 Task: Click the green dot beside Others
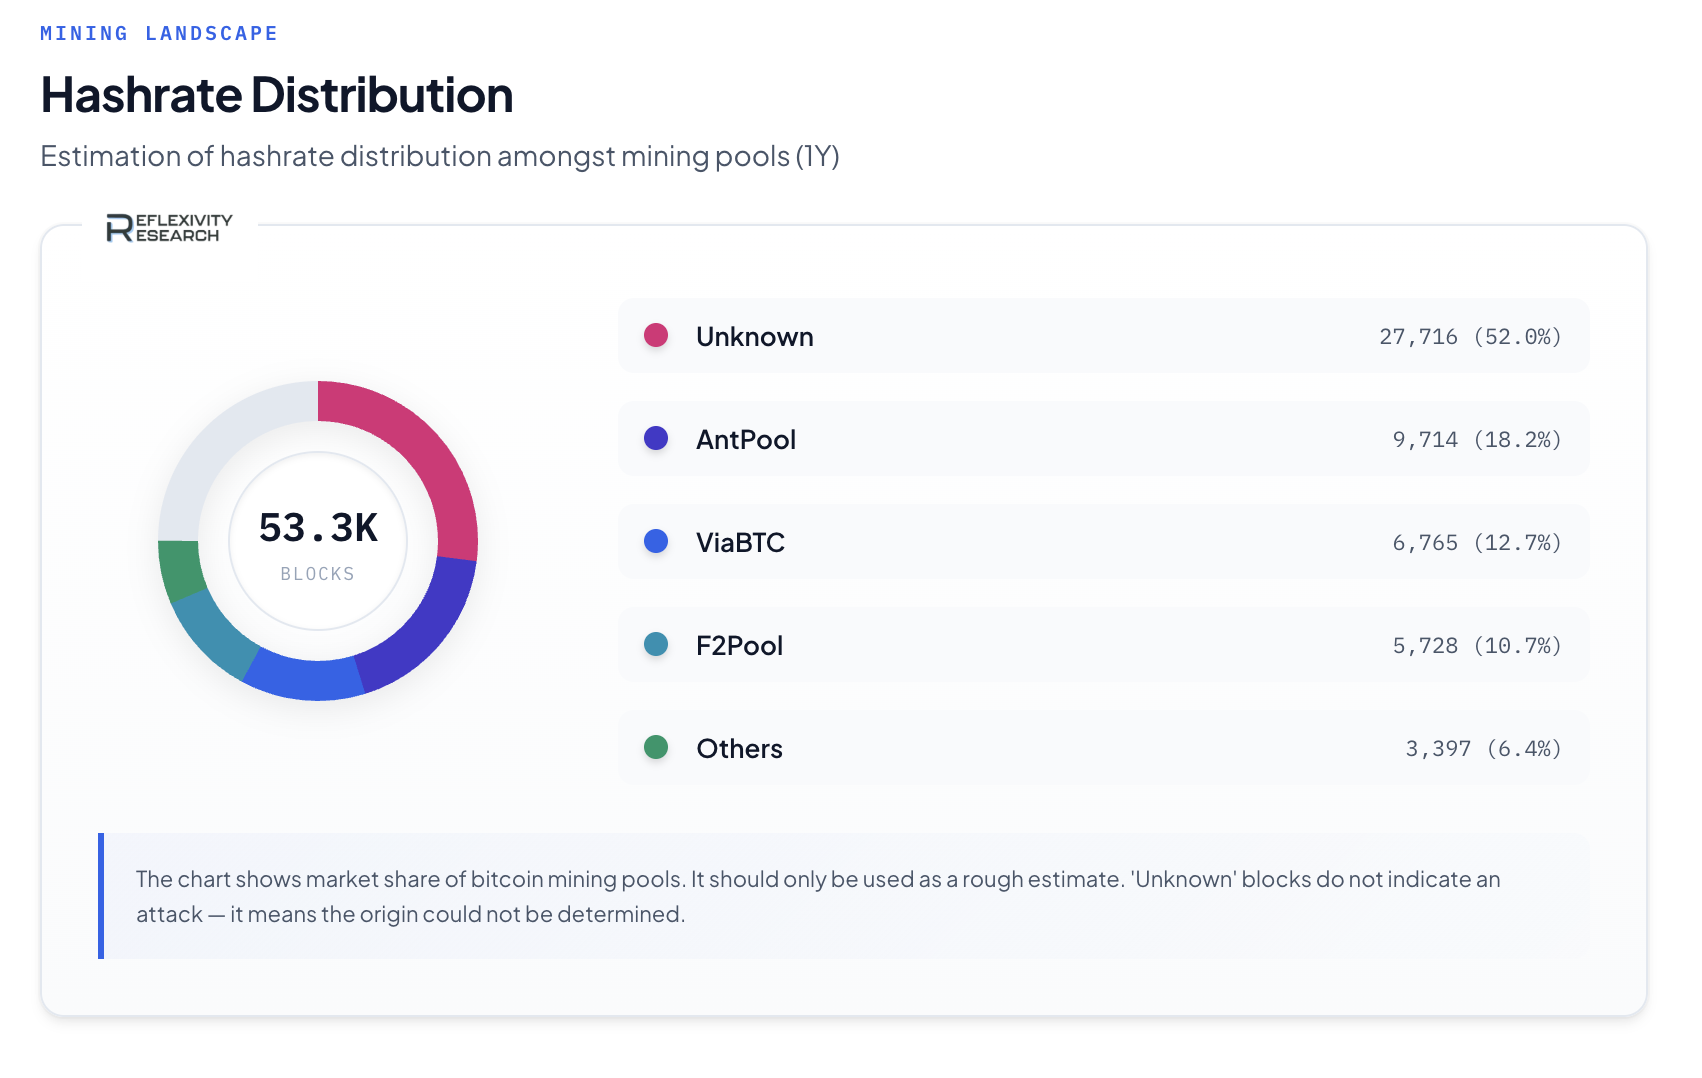[656, 747]
